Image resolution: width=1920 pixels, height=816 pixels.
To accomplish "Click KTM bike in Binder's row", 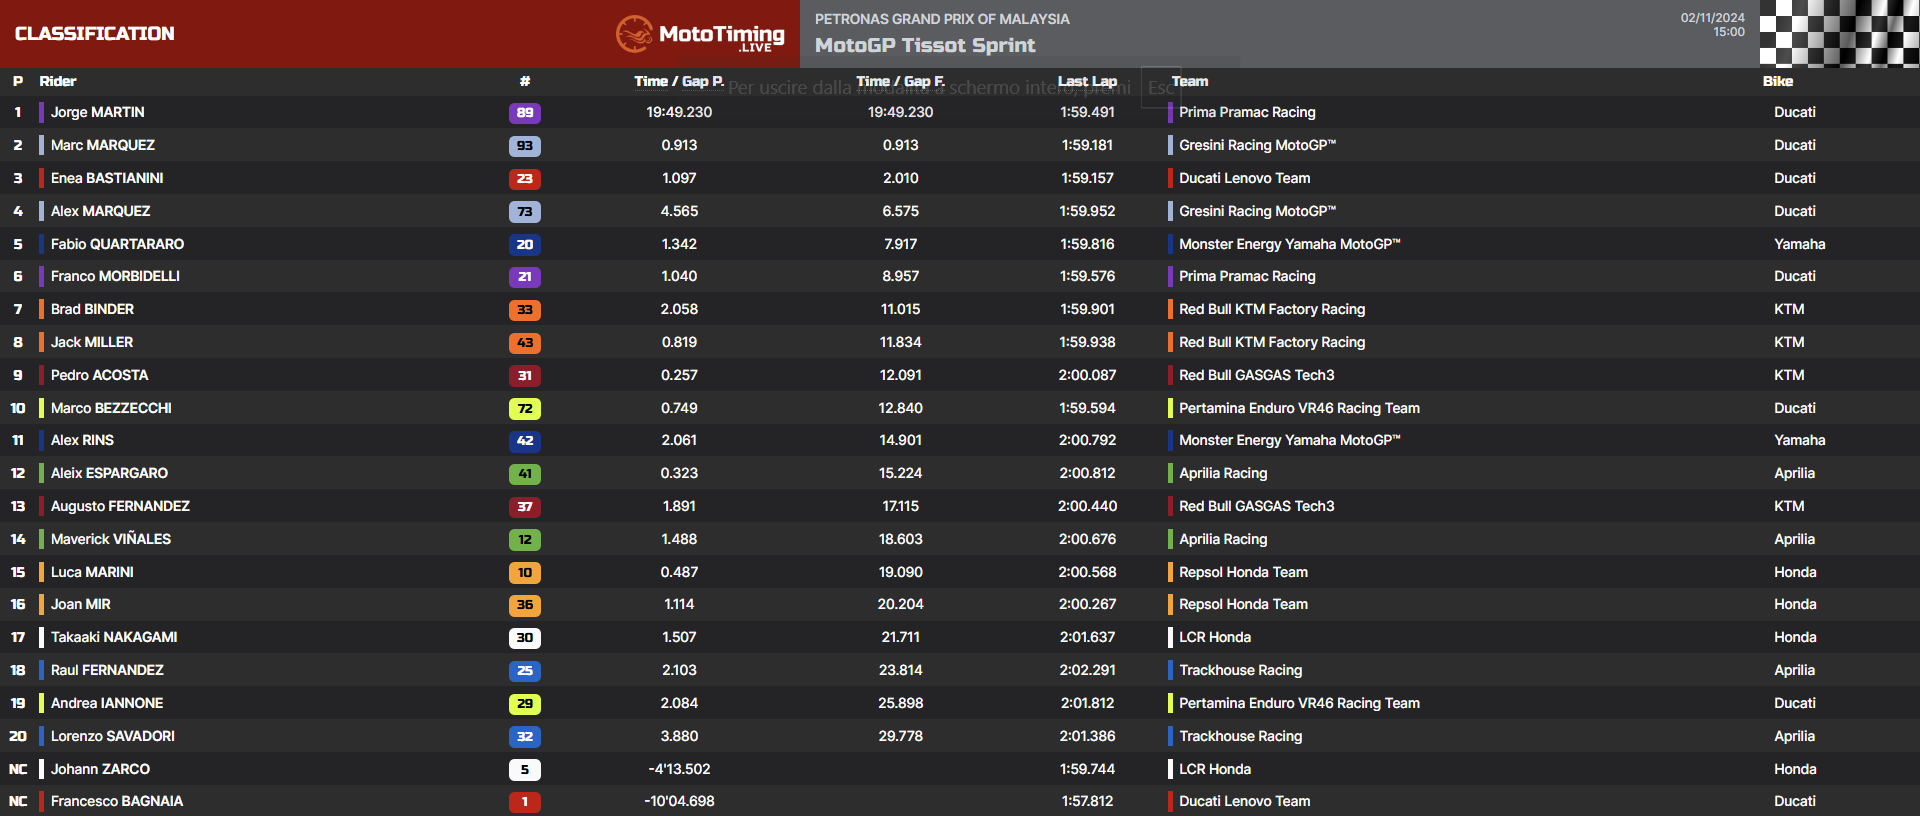I will point(1789,309).
